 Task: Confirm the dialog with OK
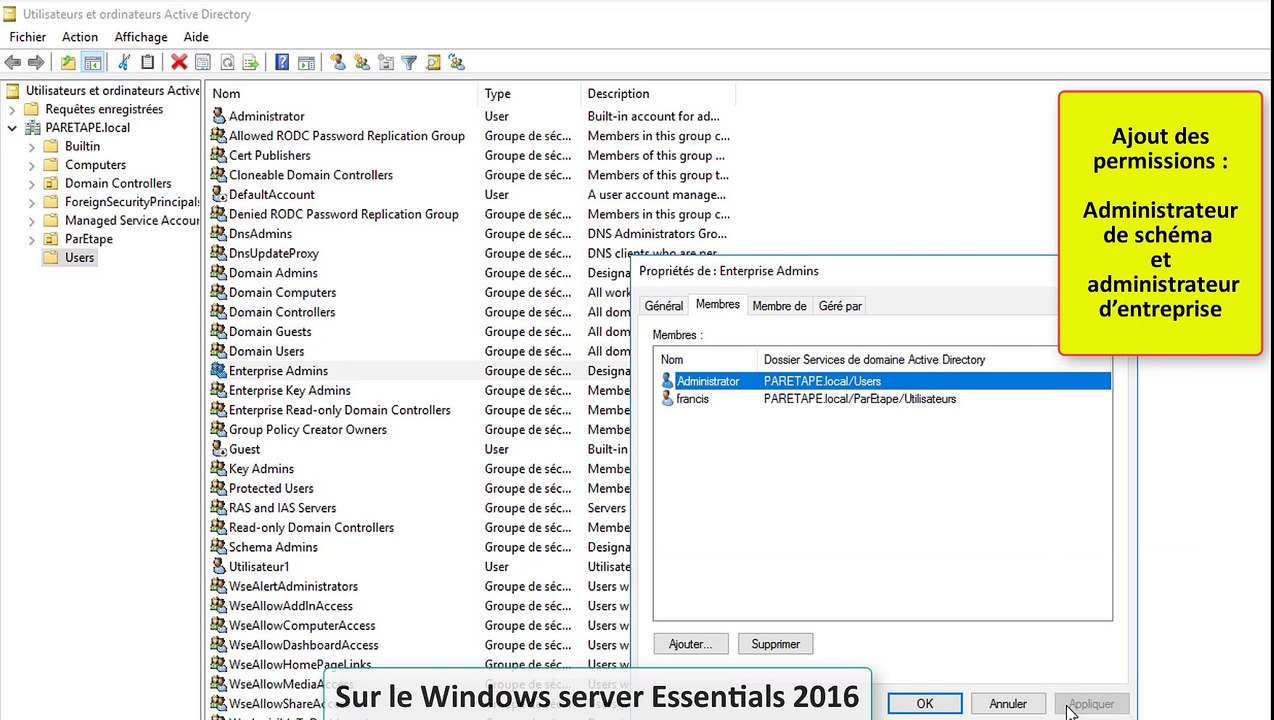tap(925, 704)
